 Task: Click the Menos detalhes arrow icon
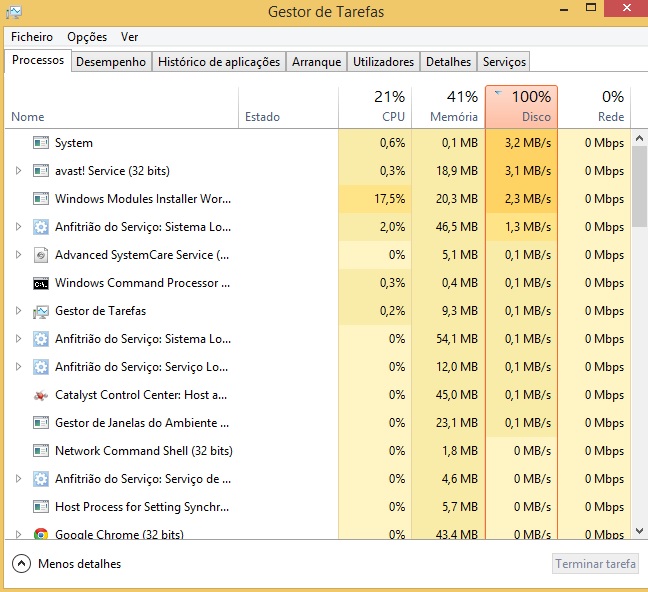(x=21, y=563)
